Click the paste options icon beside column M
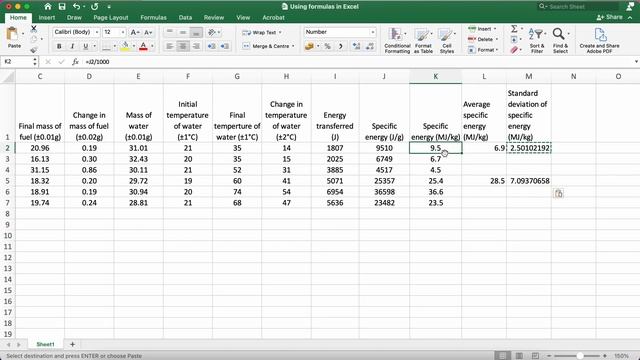The width and height of the screenshot is (640, 360). 558,193
